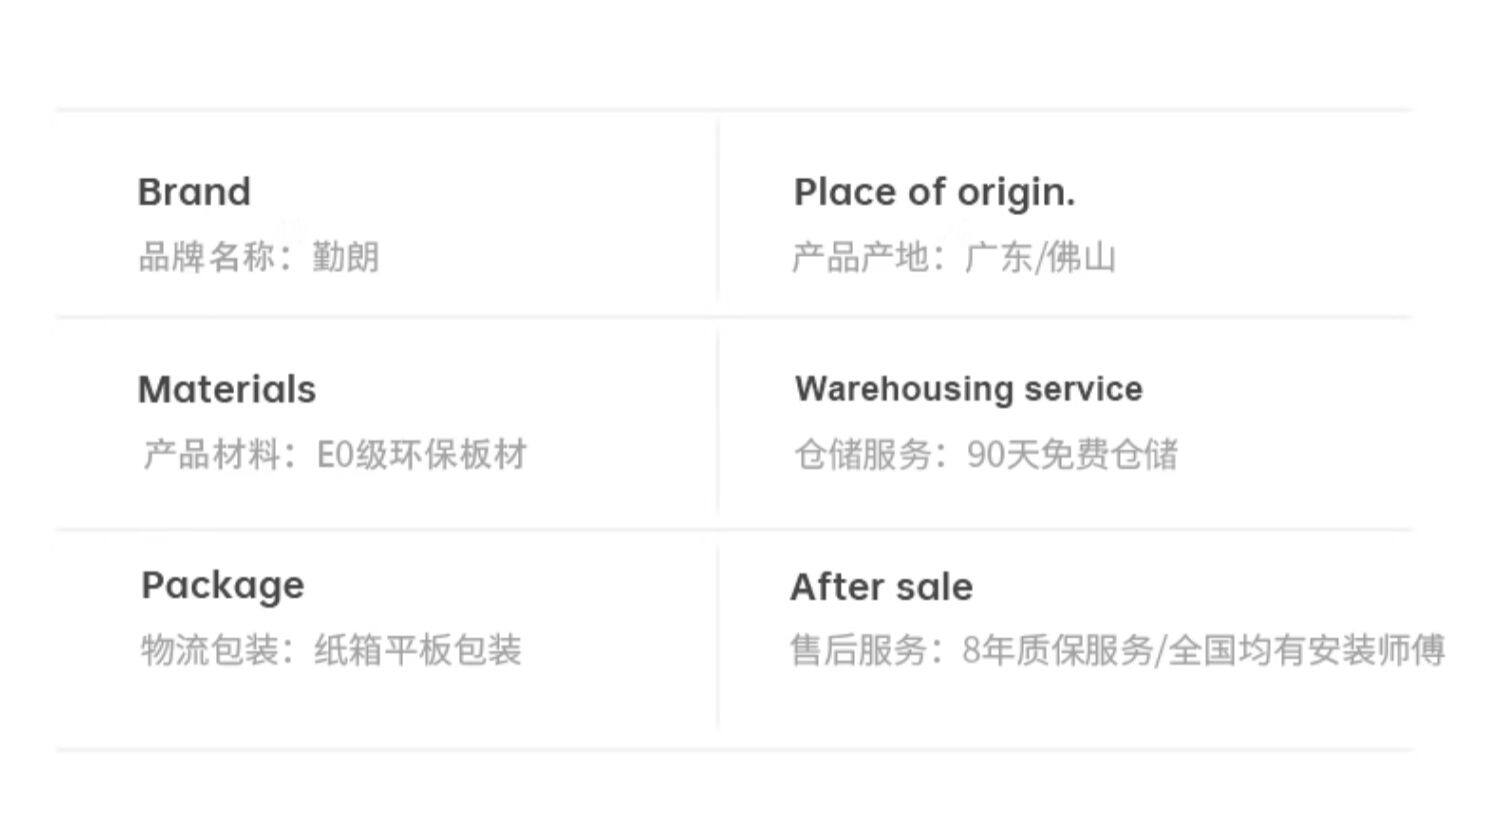Click the vertical divider beside Materials row
Screen dimensions: 1500x818
(x=718, y=423)
